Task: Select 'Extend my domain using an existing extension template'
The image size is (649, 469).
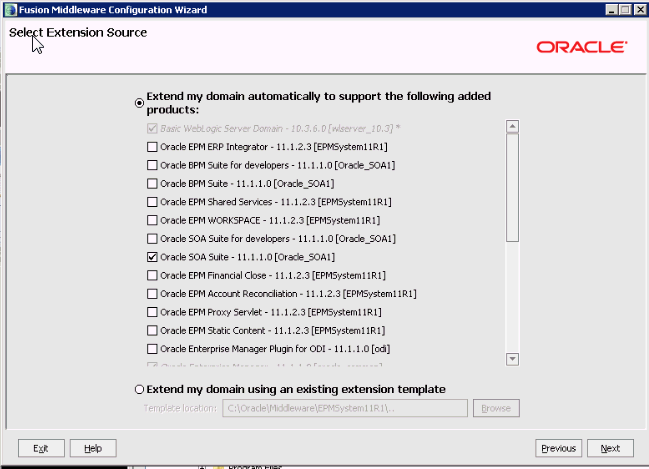Action: (139, 390)
